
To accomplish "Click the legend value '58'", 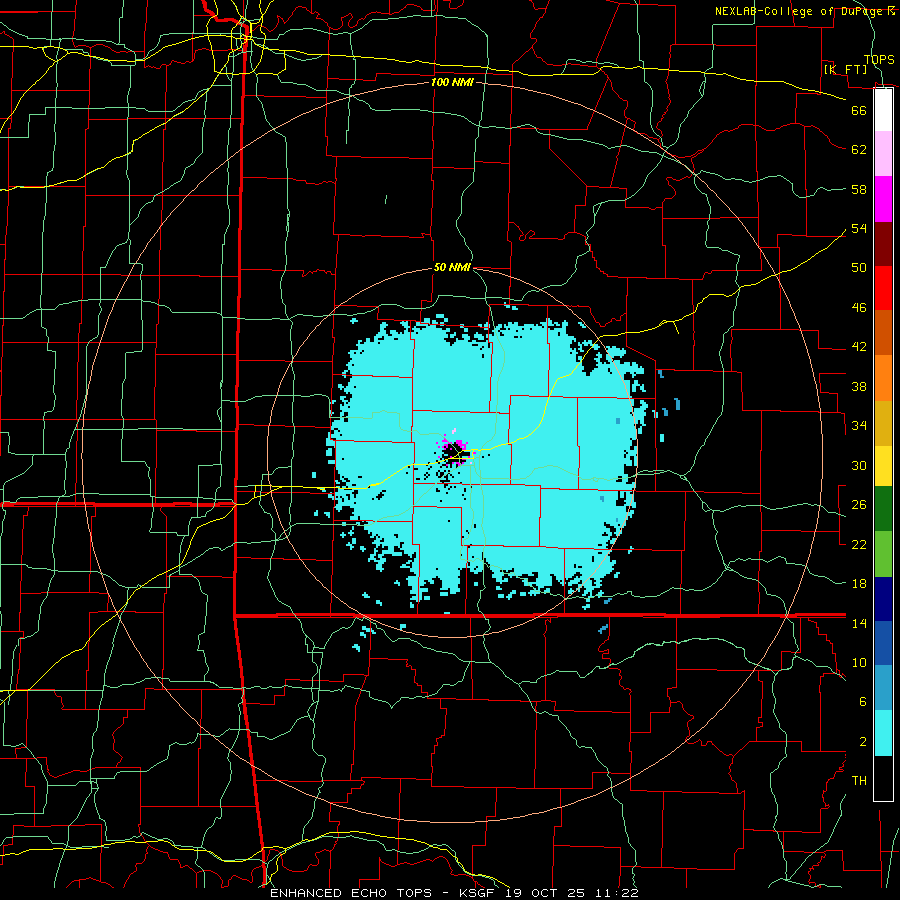I will point(859,189).
